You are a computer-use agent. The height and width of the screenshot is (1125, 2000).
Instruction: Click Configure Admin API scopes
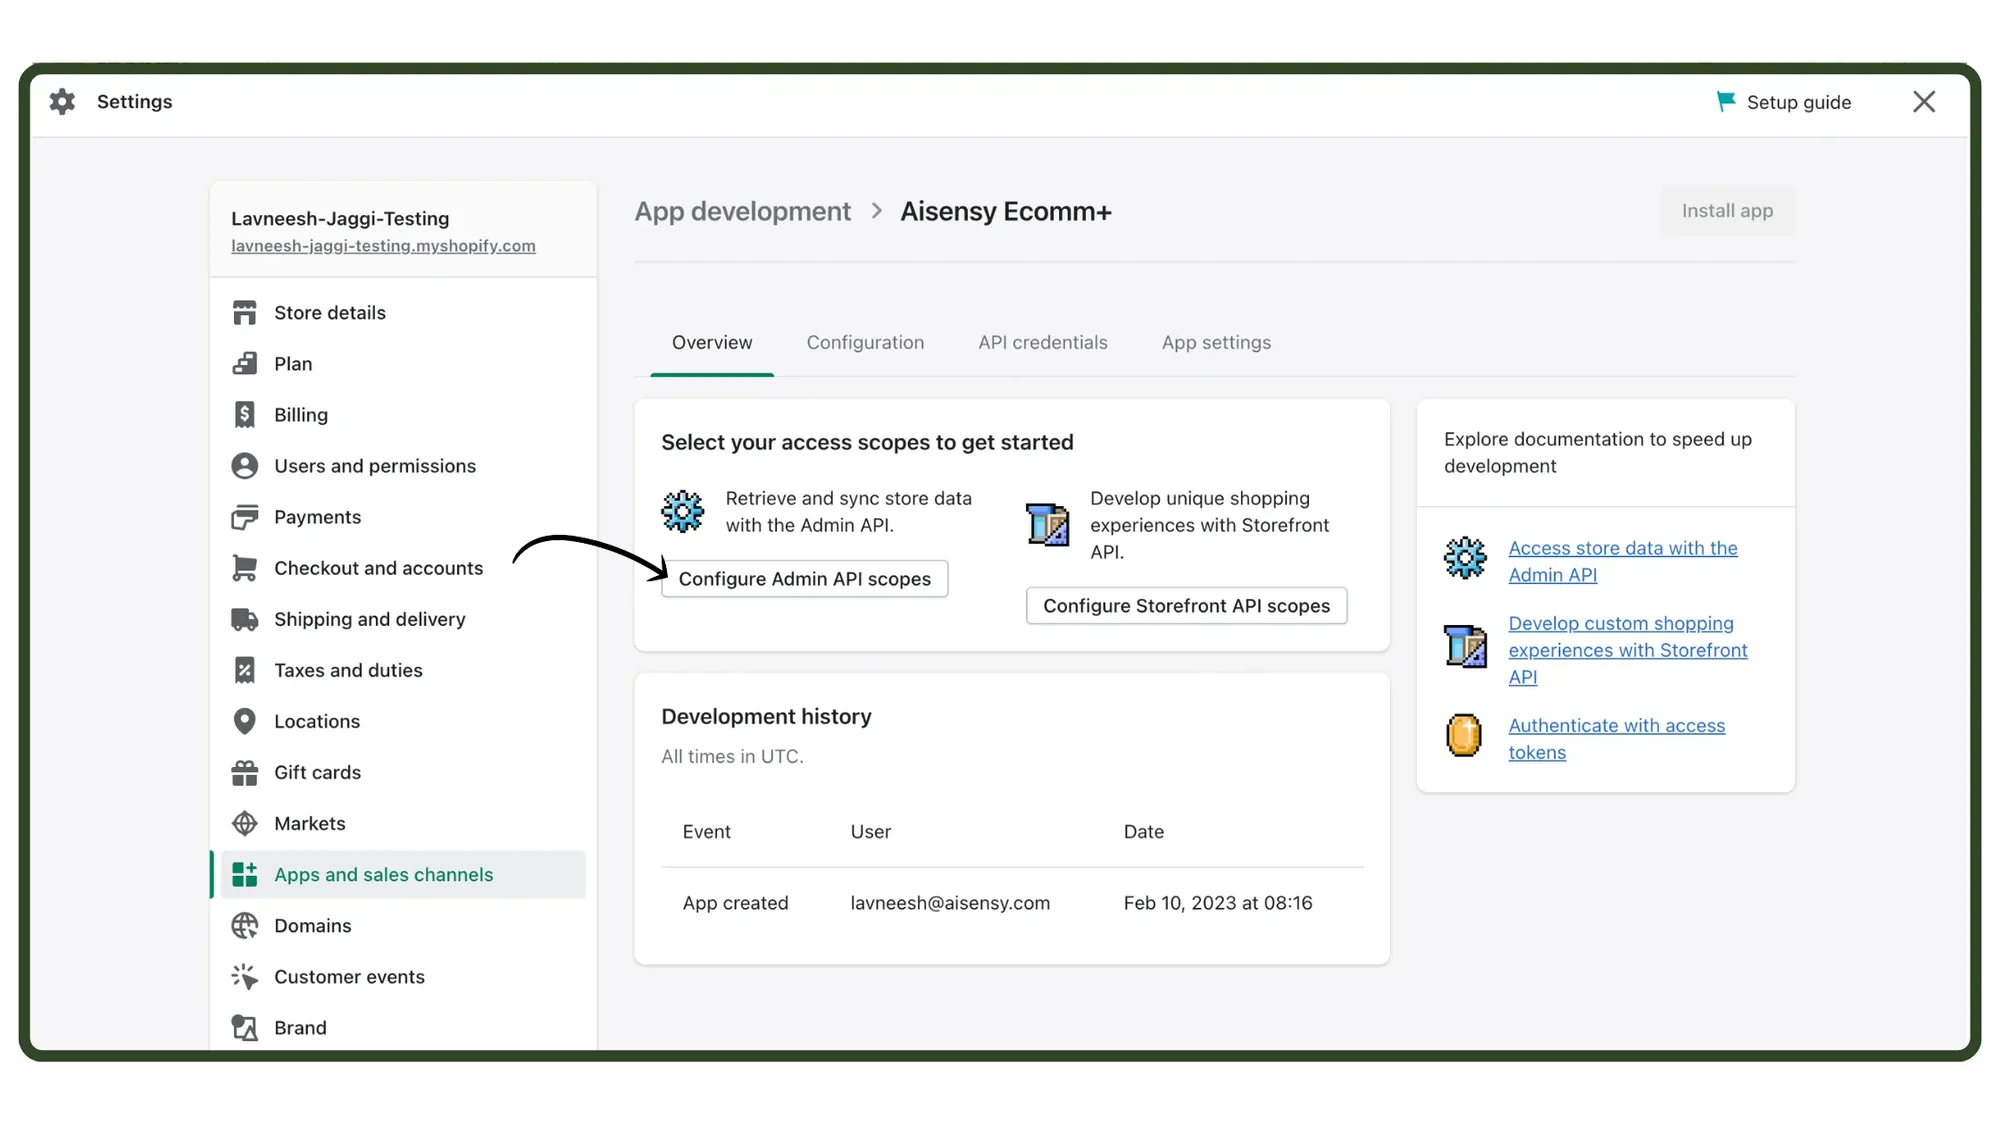click(x=804, y=579)
